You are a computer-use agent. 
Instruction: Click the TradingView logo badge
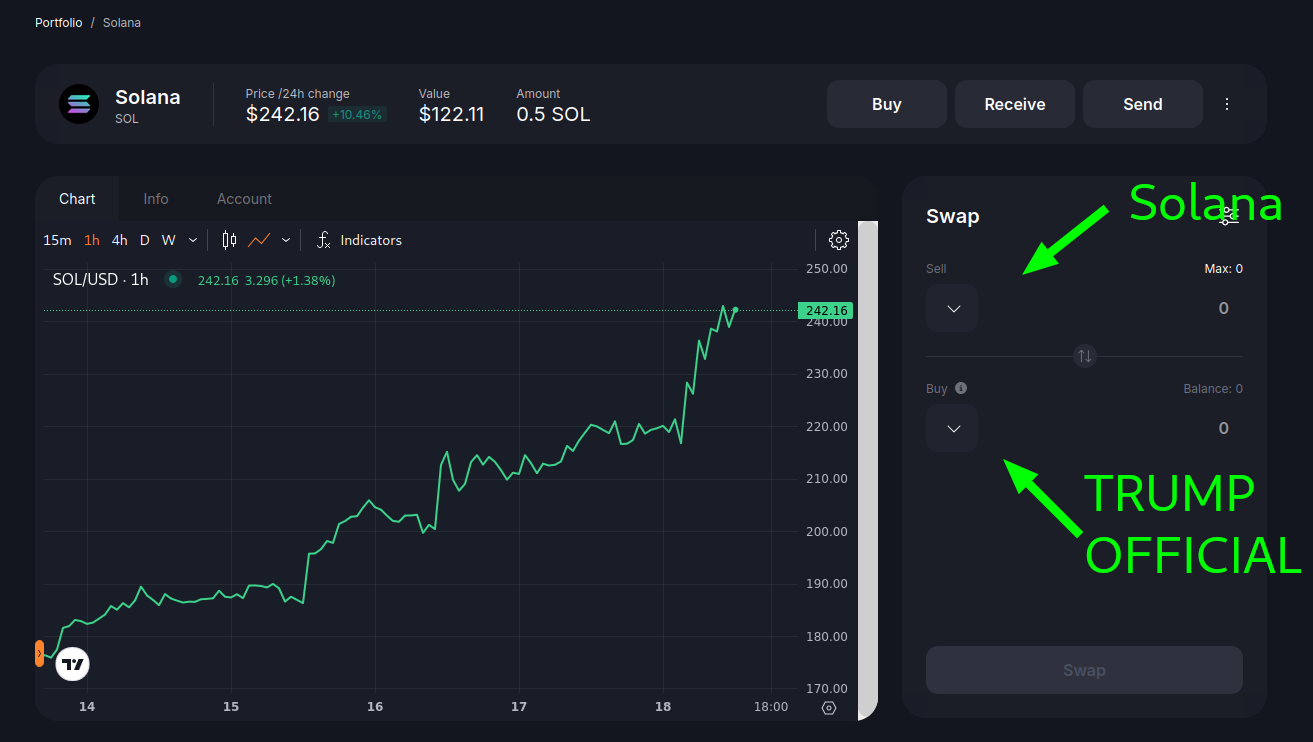click(x=72, y=663)
